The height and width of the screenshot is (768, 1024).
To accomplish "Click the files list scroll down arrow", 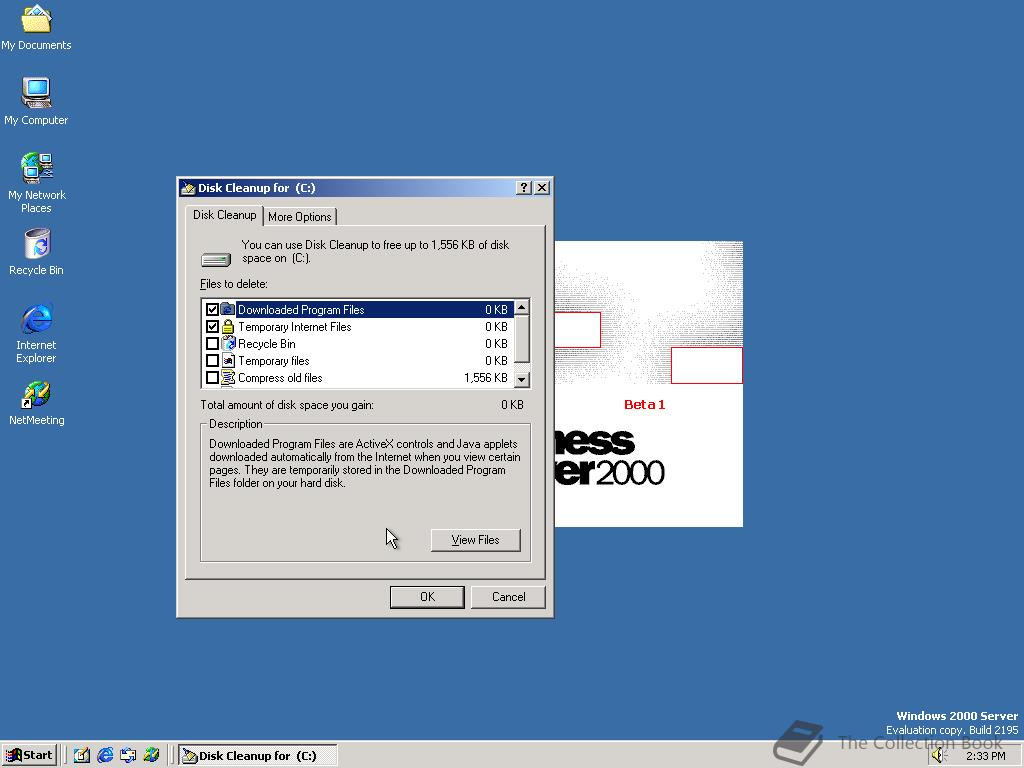I will [x=521, y=379].
